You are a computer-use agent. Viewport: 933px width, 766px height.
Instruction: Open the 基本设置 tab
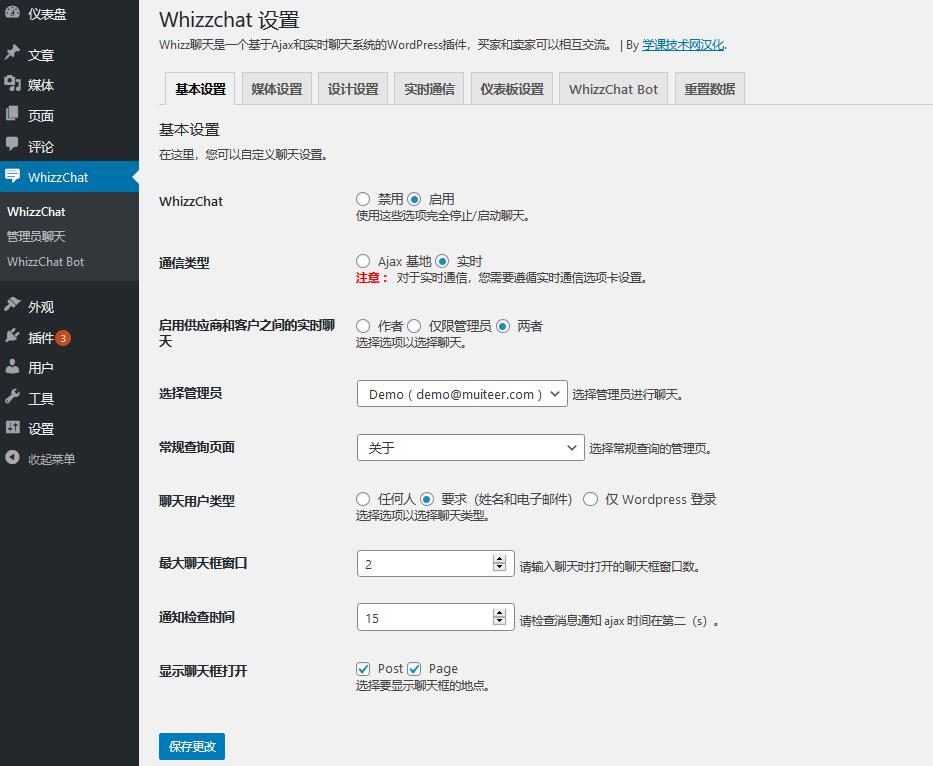pyautogui.click(x=200, y=89)
